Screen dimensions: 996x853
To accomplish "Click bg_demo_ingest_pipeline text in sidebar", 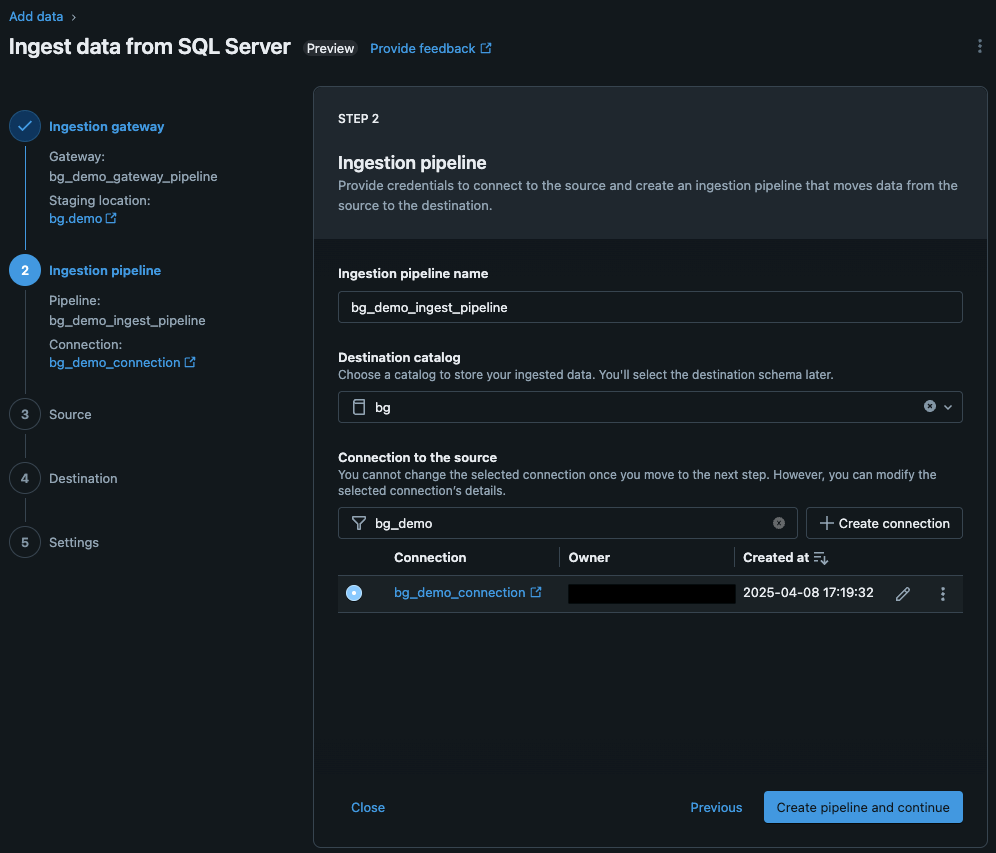I will (x=127, y=321).
